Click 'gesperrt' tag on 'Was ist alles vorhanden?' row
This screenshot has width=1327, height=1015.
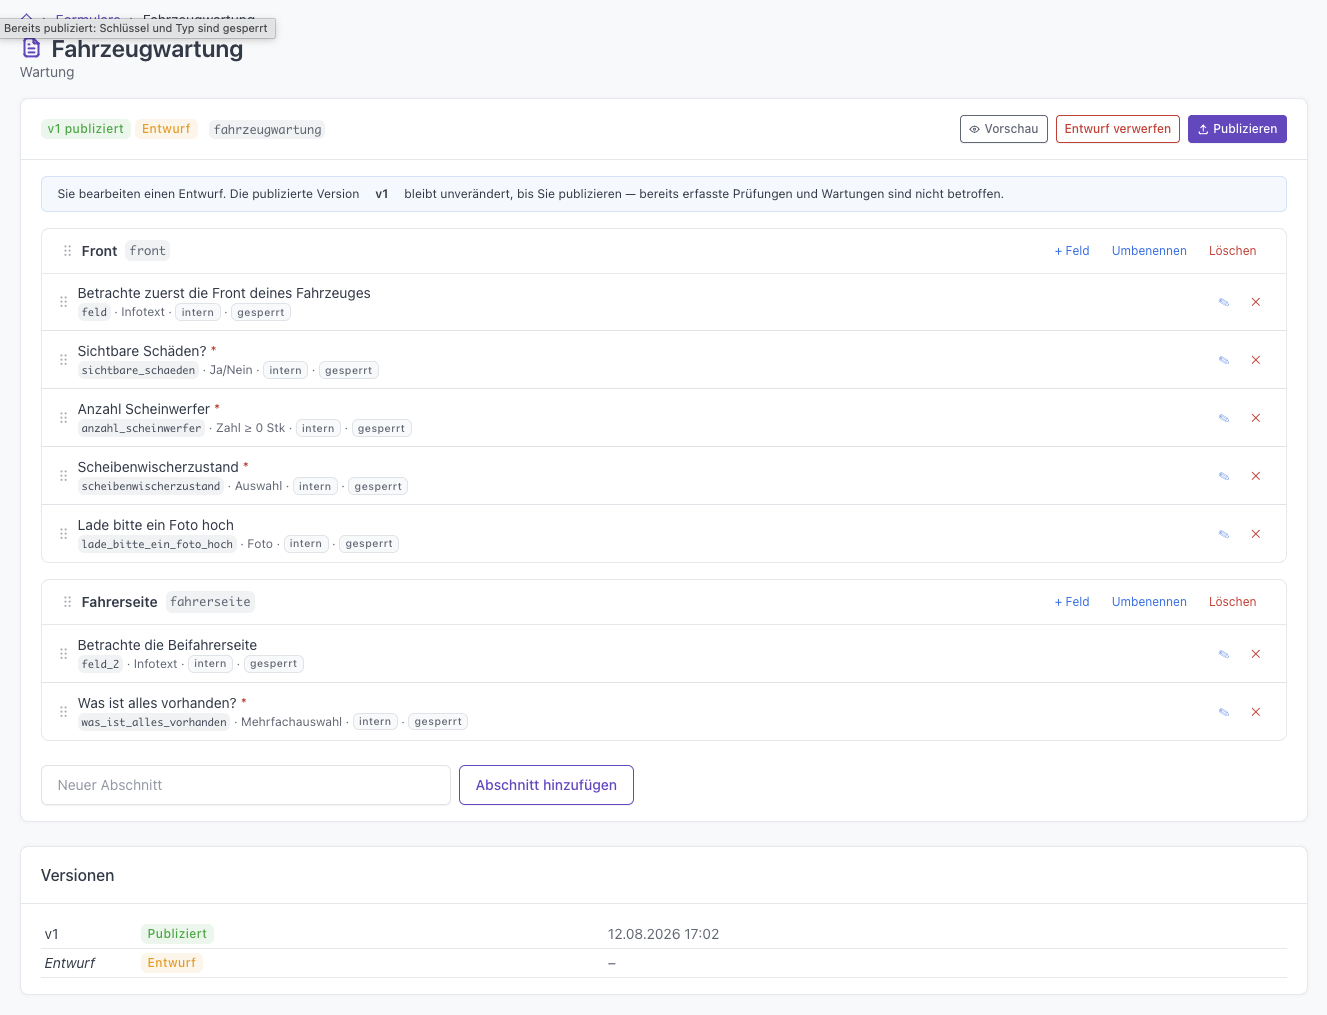pos(438,722)
